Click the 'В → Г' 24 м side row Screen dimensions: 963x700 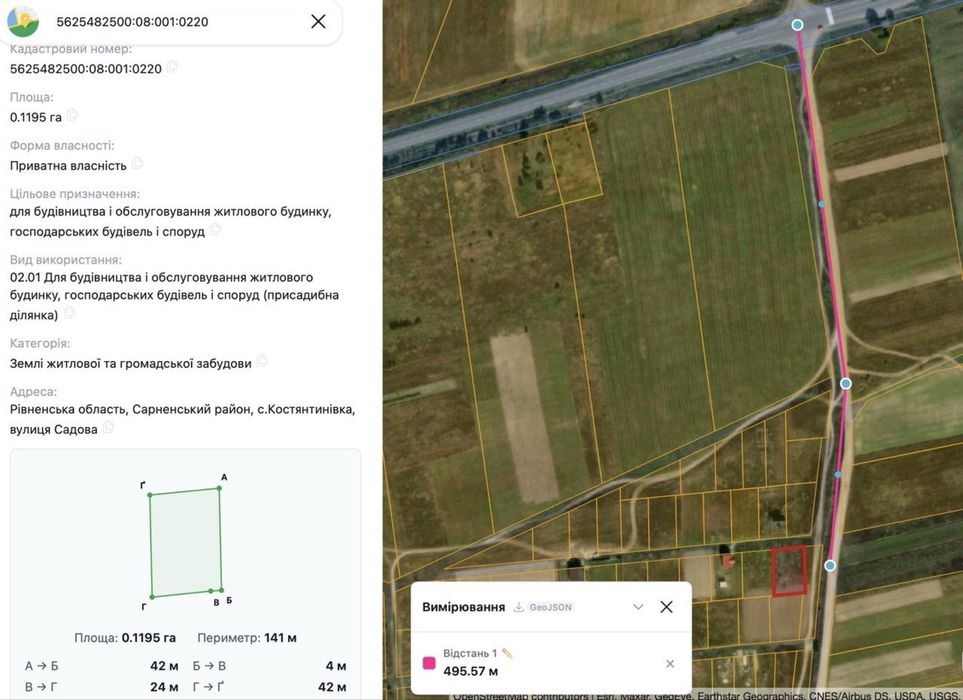pos(102,686)
